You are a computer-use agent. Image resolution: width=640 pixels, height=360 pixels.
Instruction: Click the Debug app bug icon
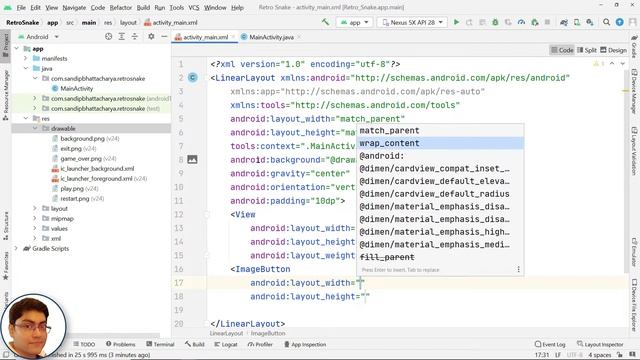(x=495, y=22)
